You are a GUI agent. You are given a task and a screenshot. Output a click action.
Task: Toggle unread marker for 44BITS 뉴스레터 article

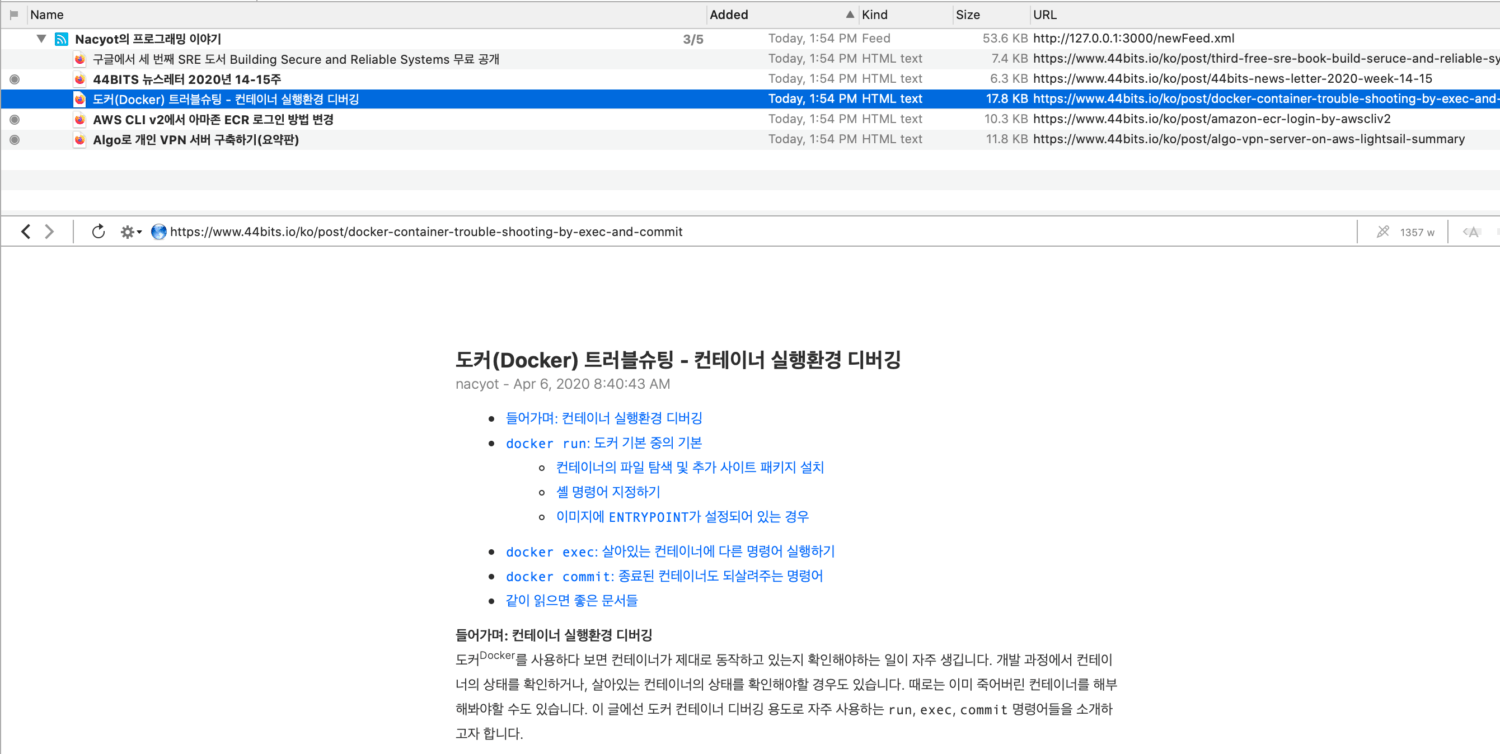14,79
